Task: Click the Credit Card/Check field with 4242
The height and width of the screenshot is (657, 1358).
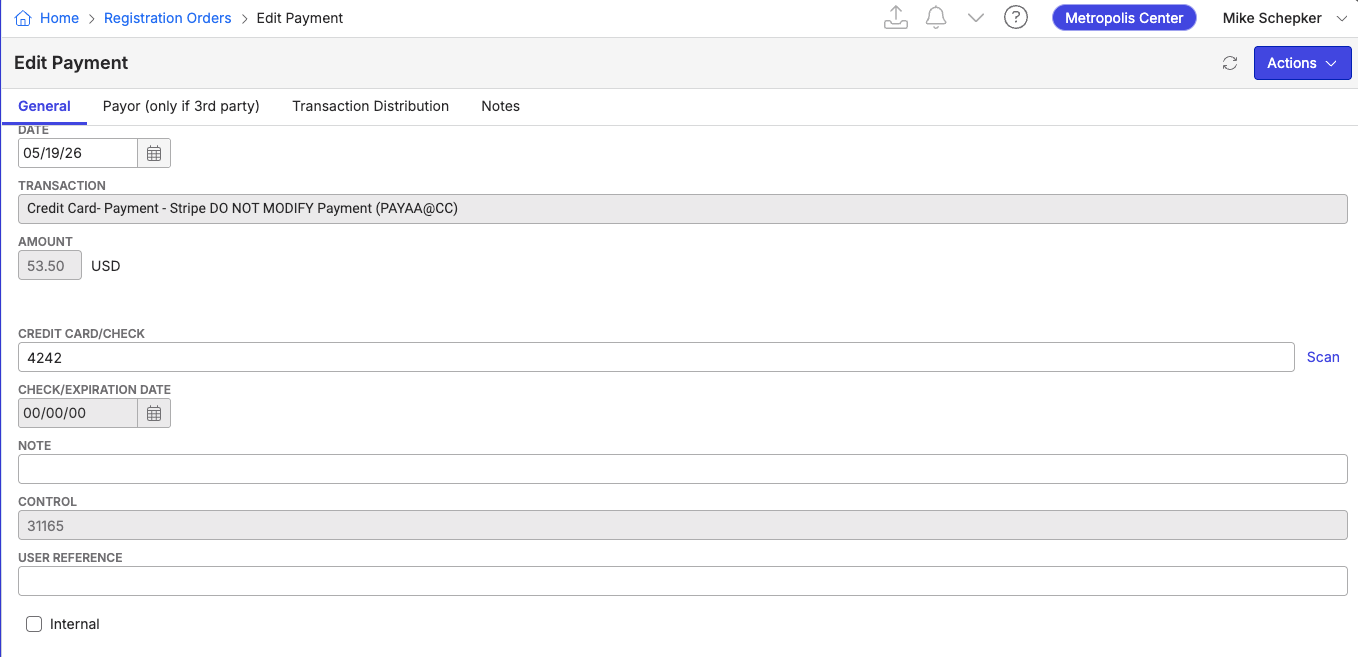Action: click(656, 357)
